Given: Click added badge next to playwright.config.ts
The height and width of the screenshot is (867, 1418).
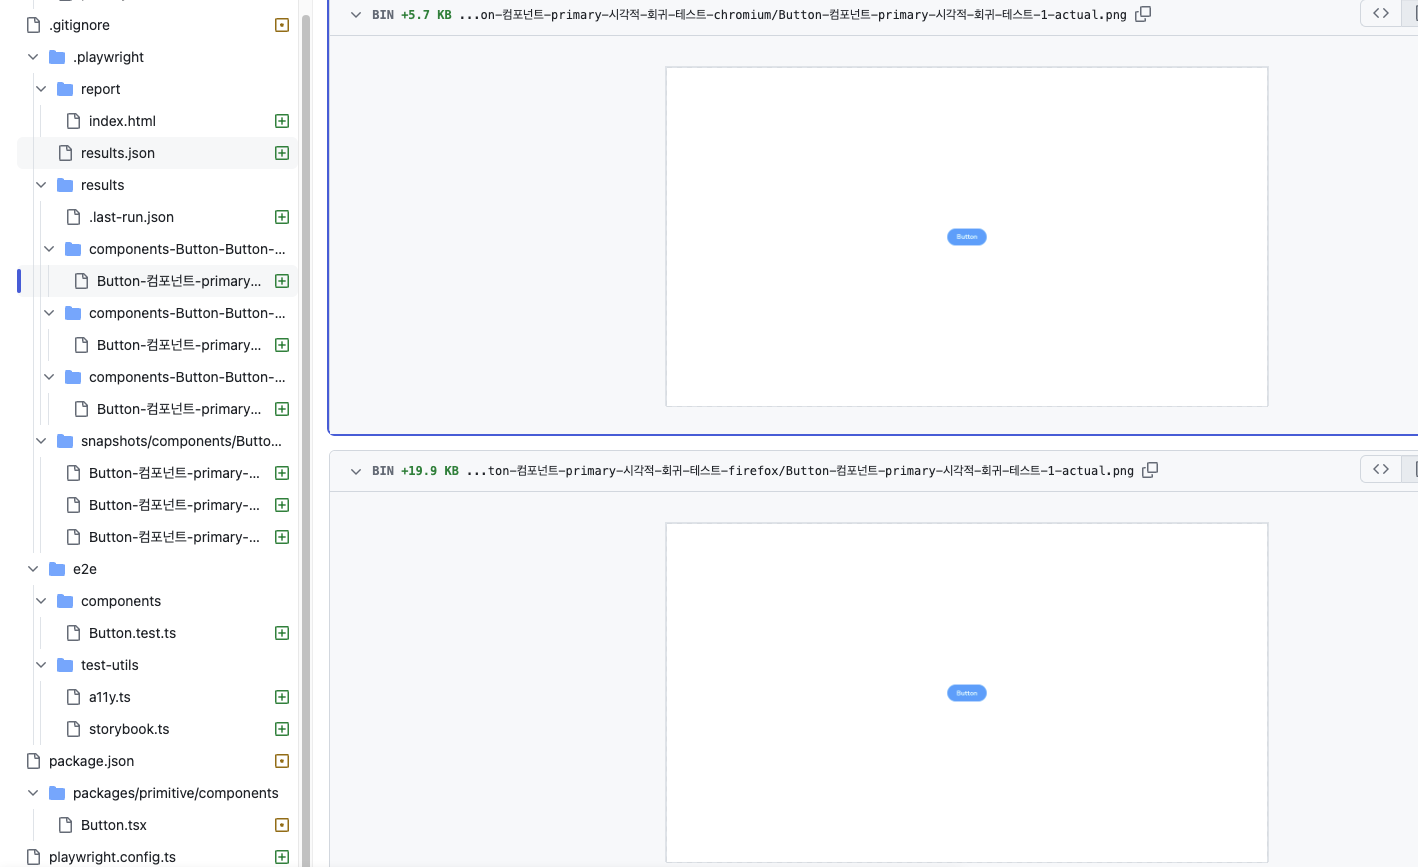Looking at the screenshot, I should tap(282, 857).
